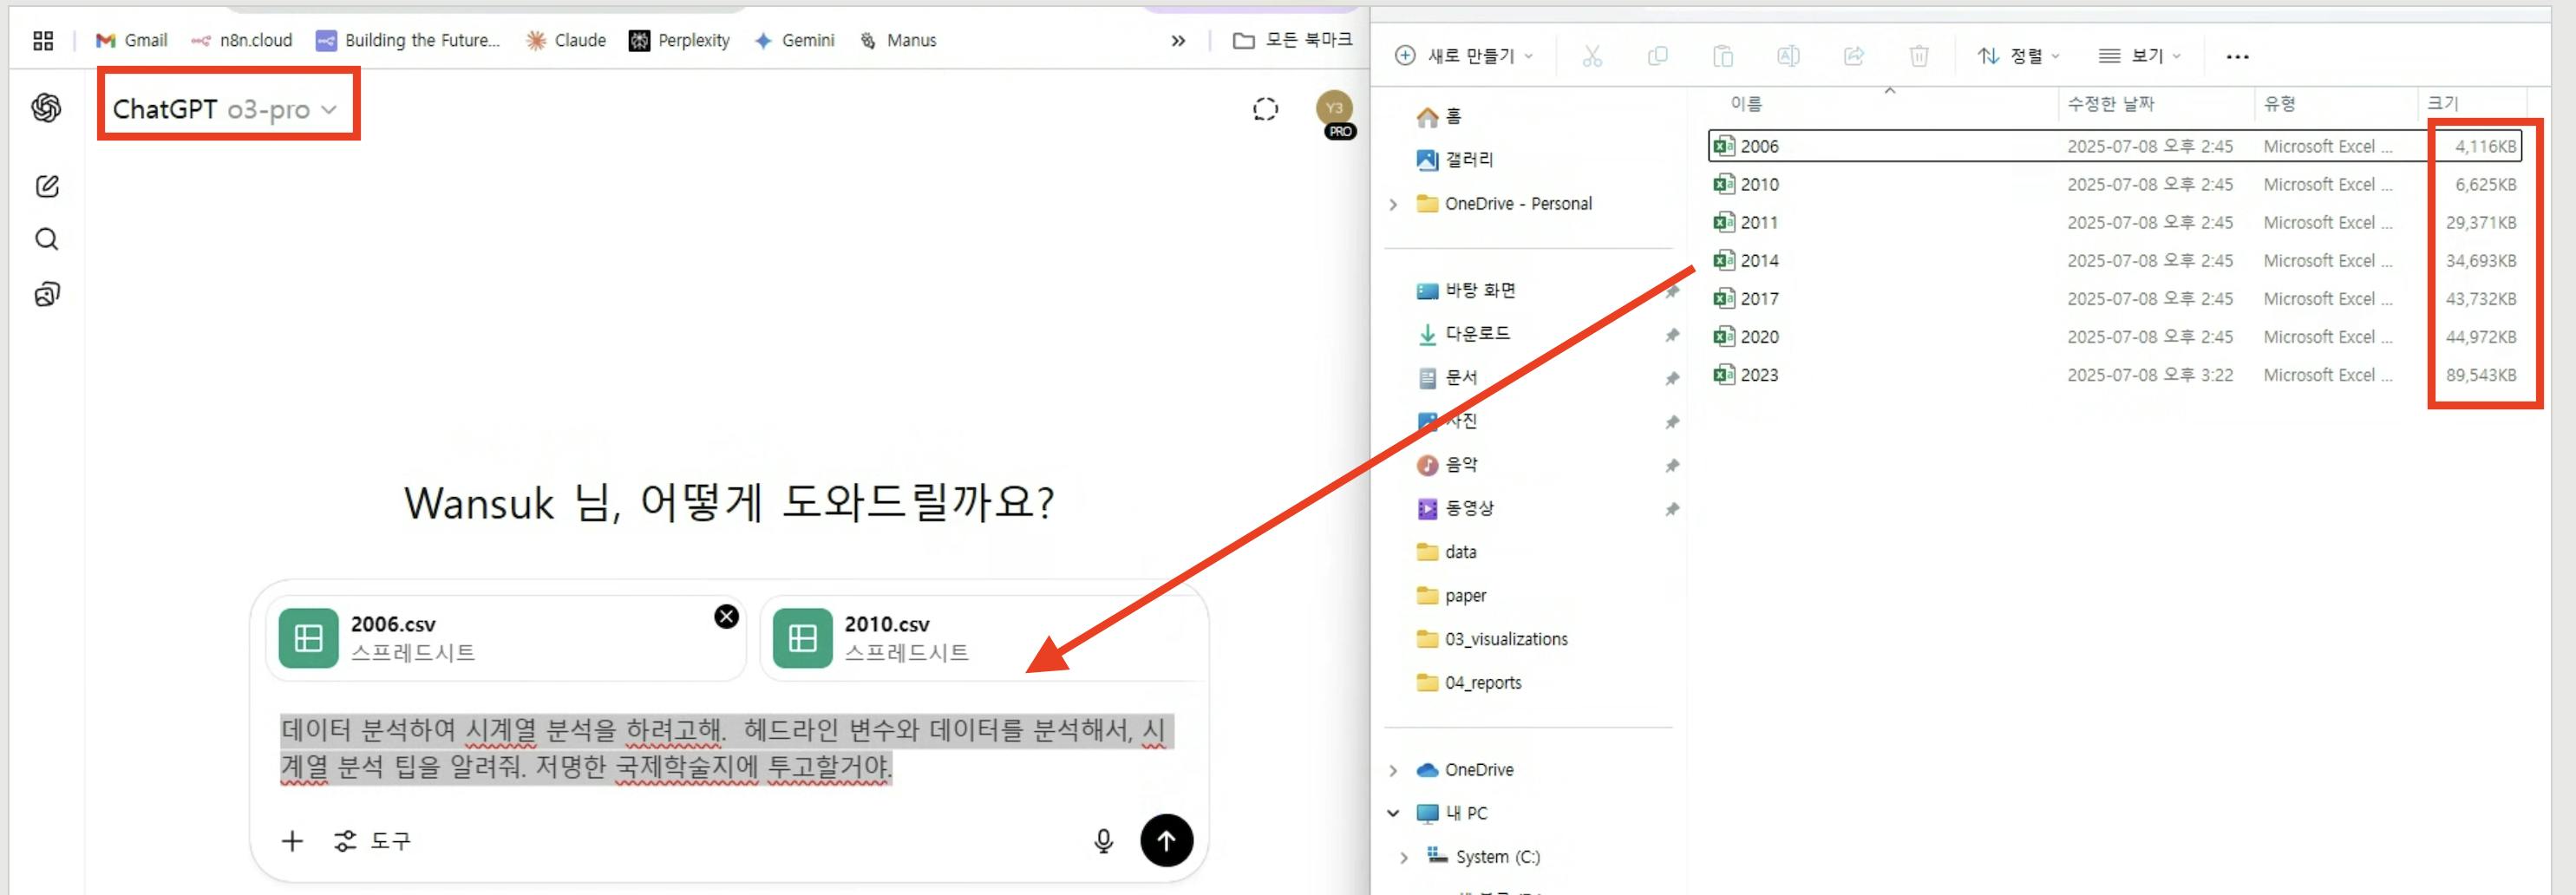Open 다운로드 quick access folder
Viewport: 2576px width, 895px height.
click(x=1464, y=334)
